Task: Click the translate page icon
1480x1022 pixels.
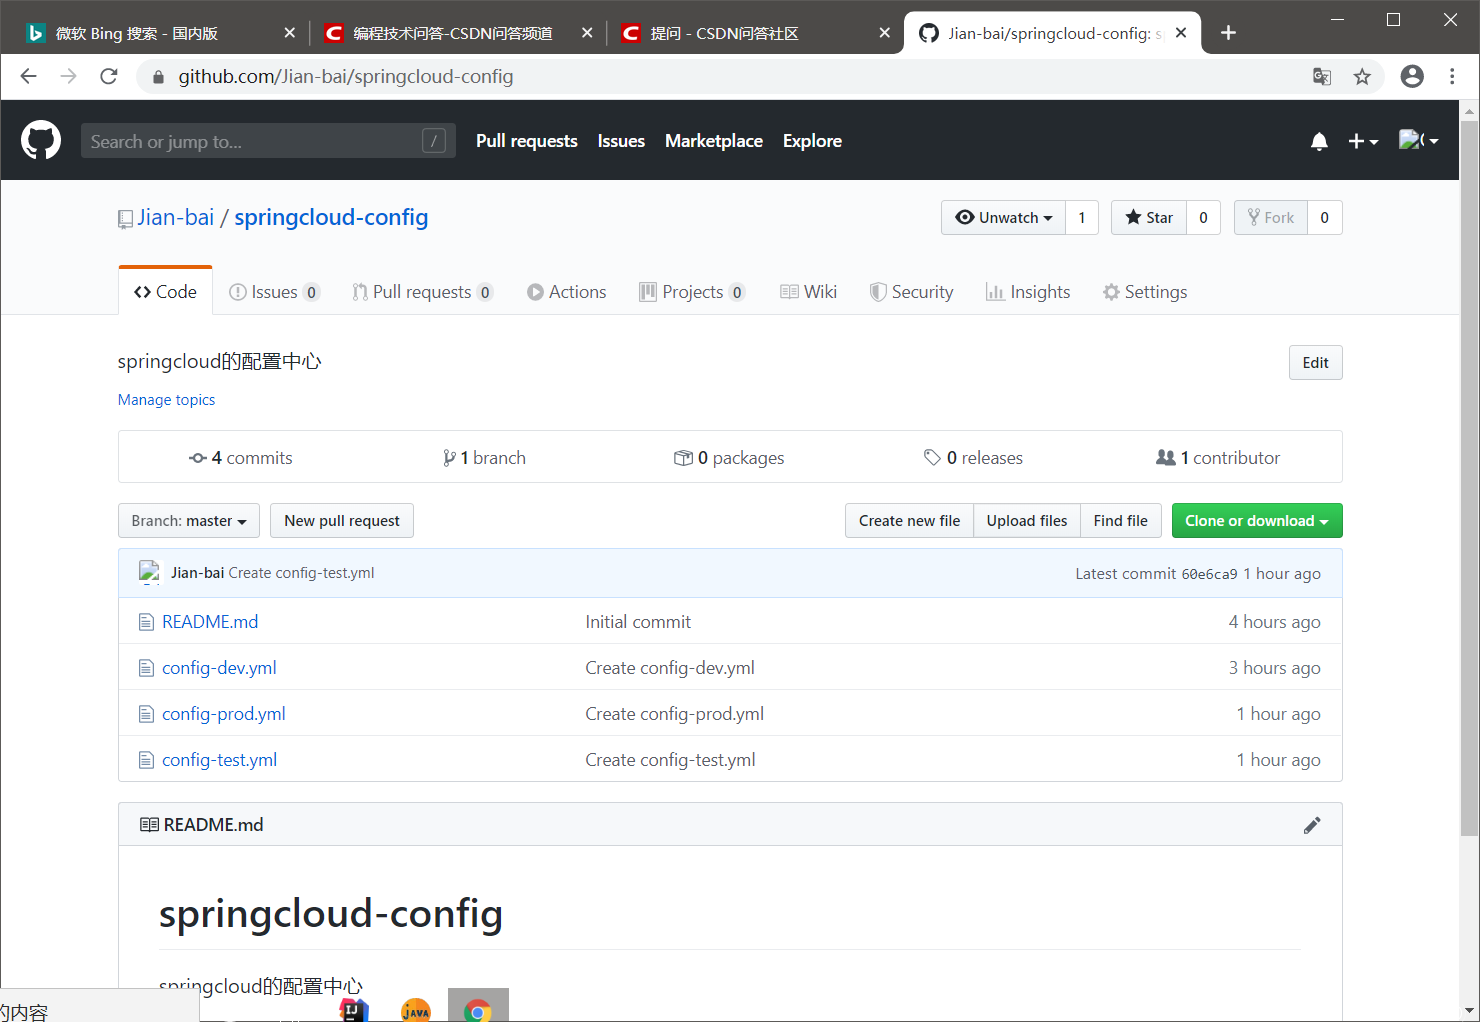Action: tap(1322, 76)
